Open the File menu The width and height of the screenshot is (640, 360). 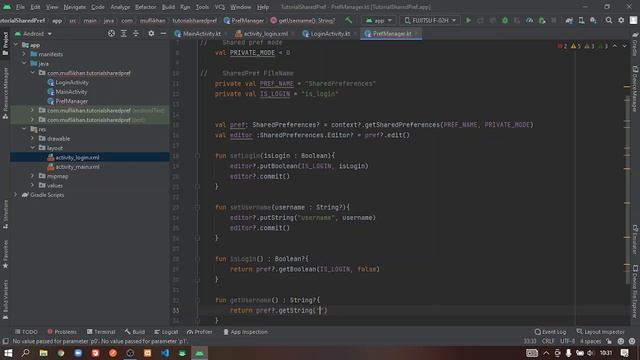(20, 7)
